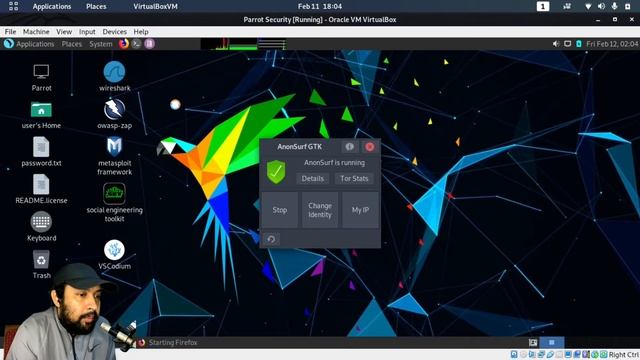Click the Tor Stats button

tap(354, 178)
